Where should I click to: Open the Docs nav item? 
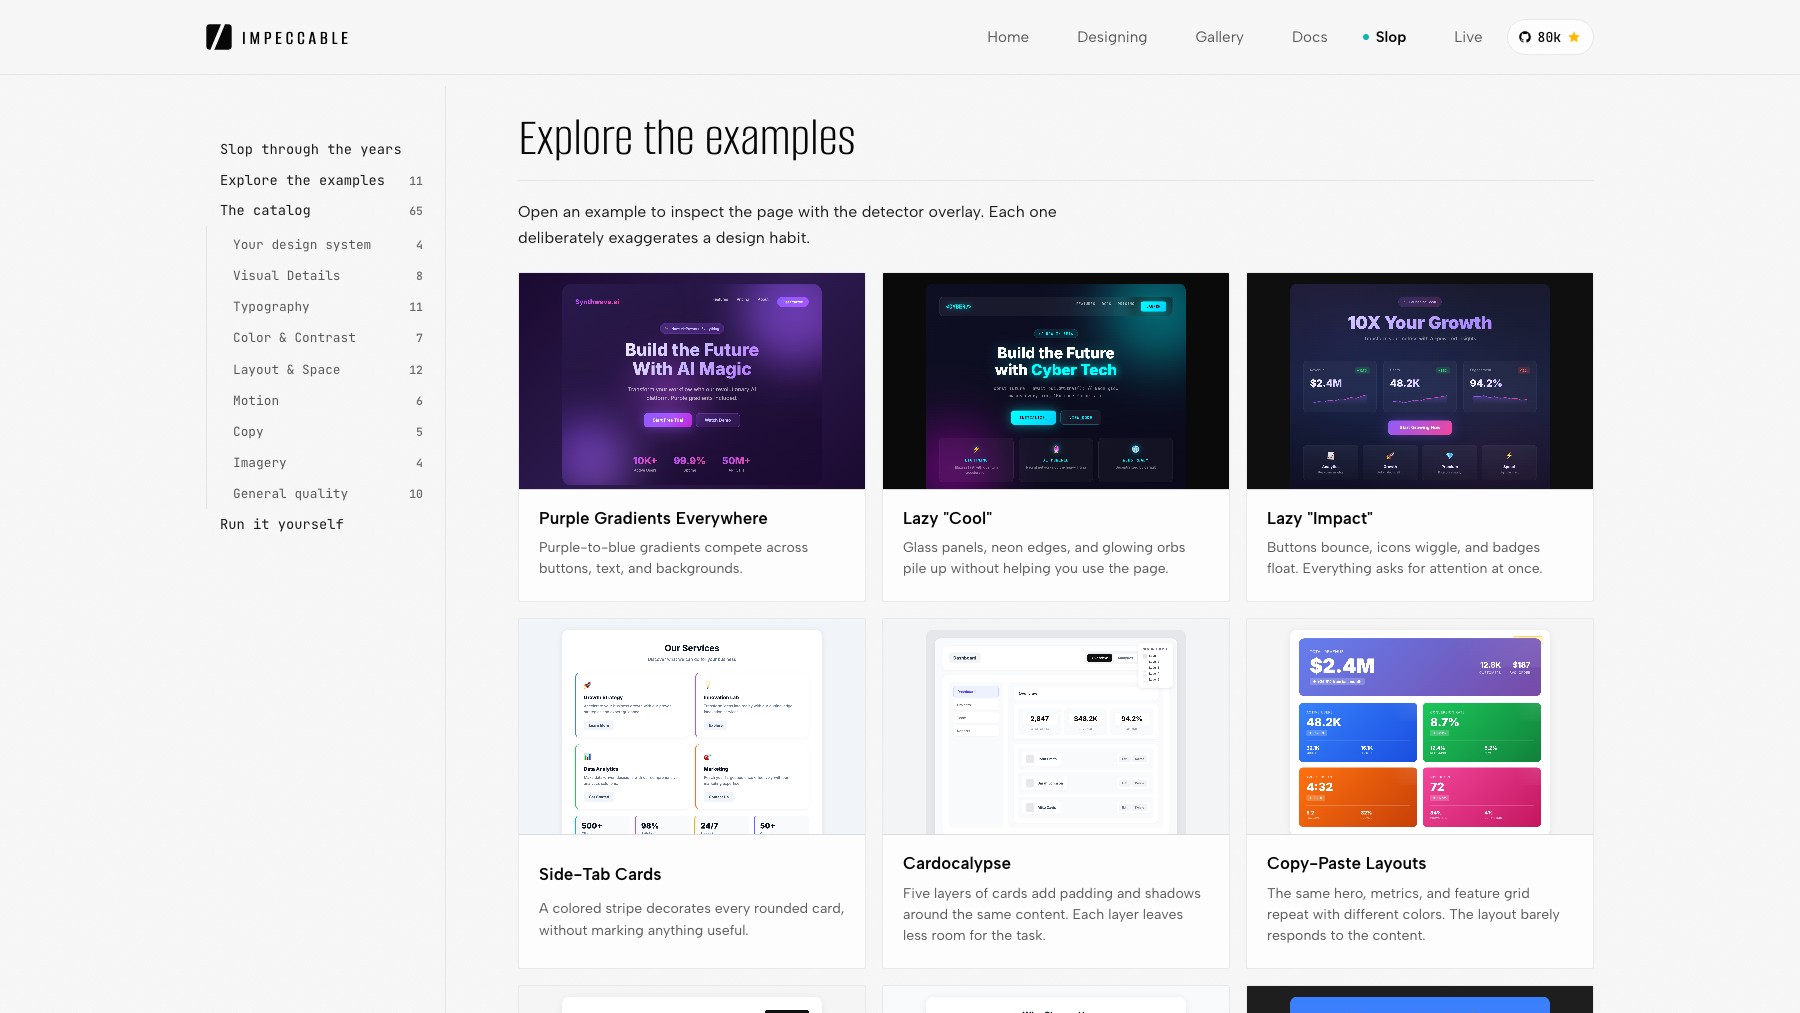[1309, 37]
